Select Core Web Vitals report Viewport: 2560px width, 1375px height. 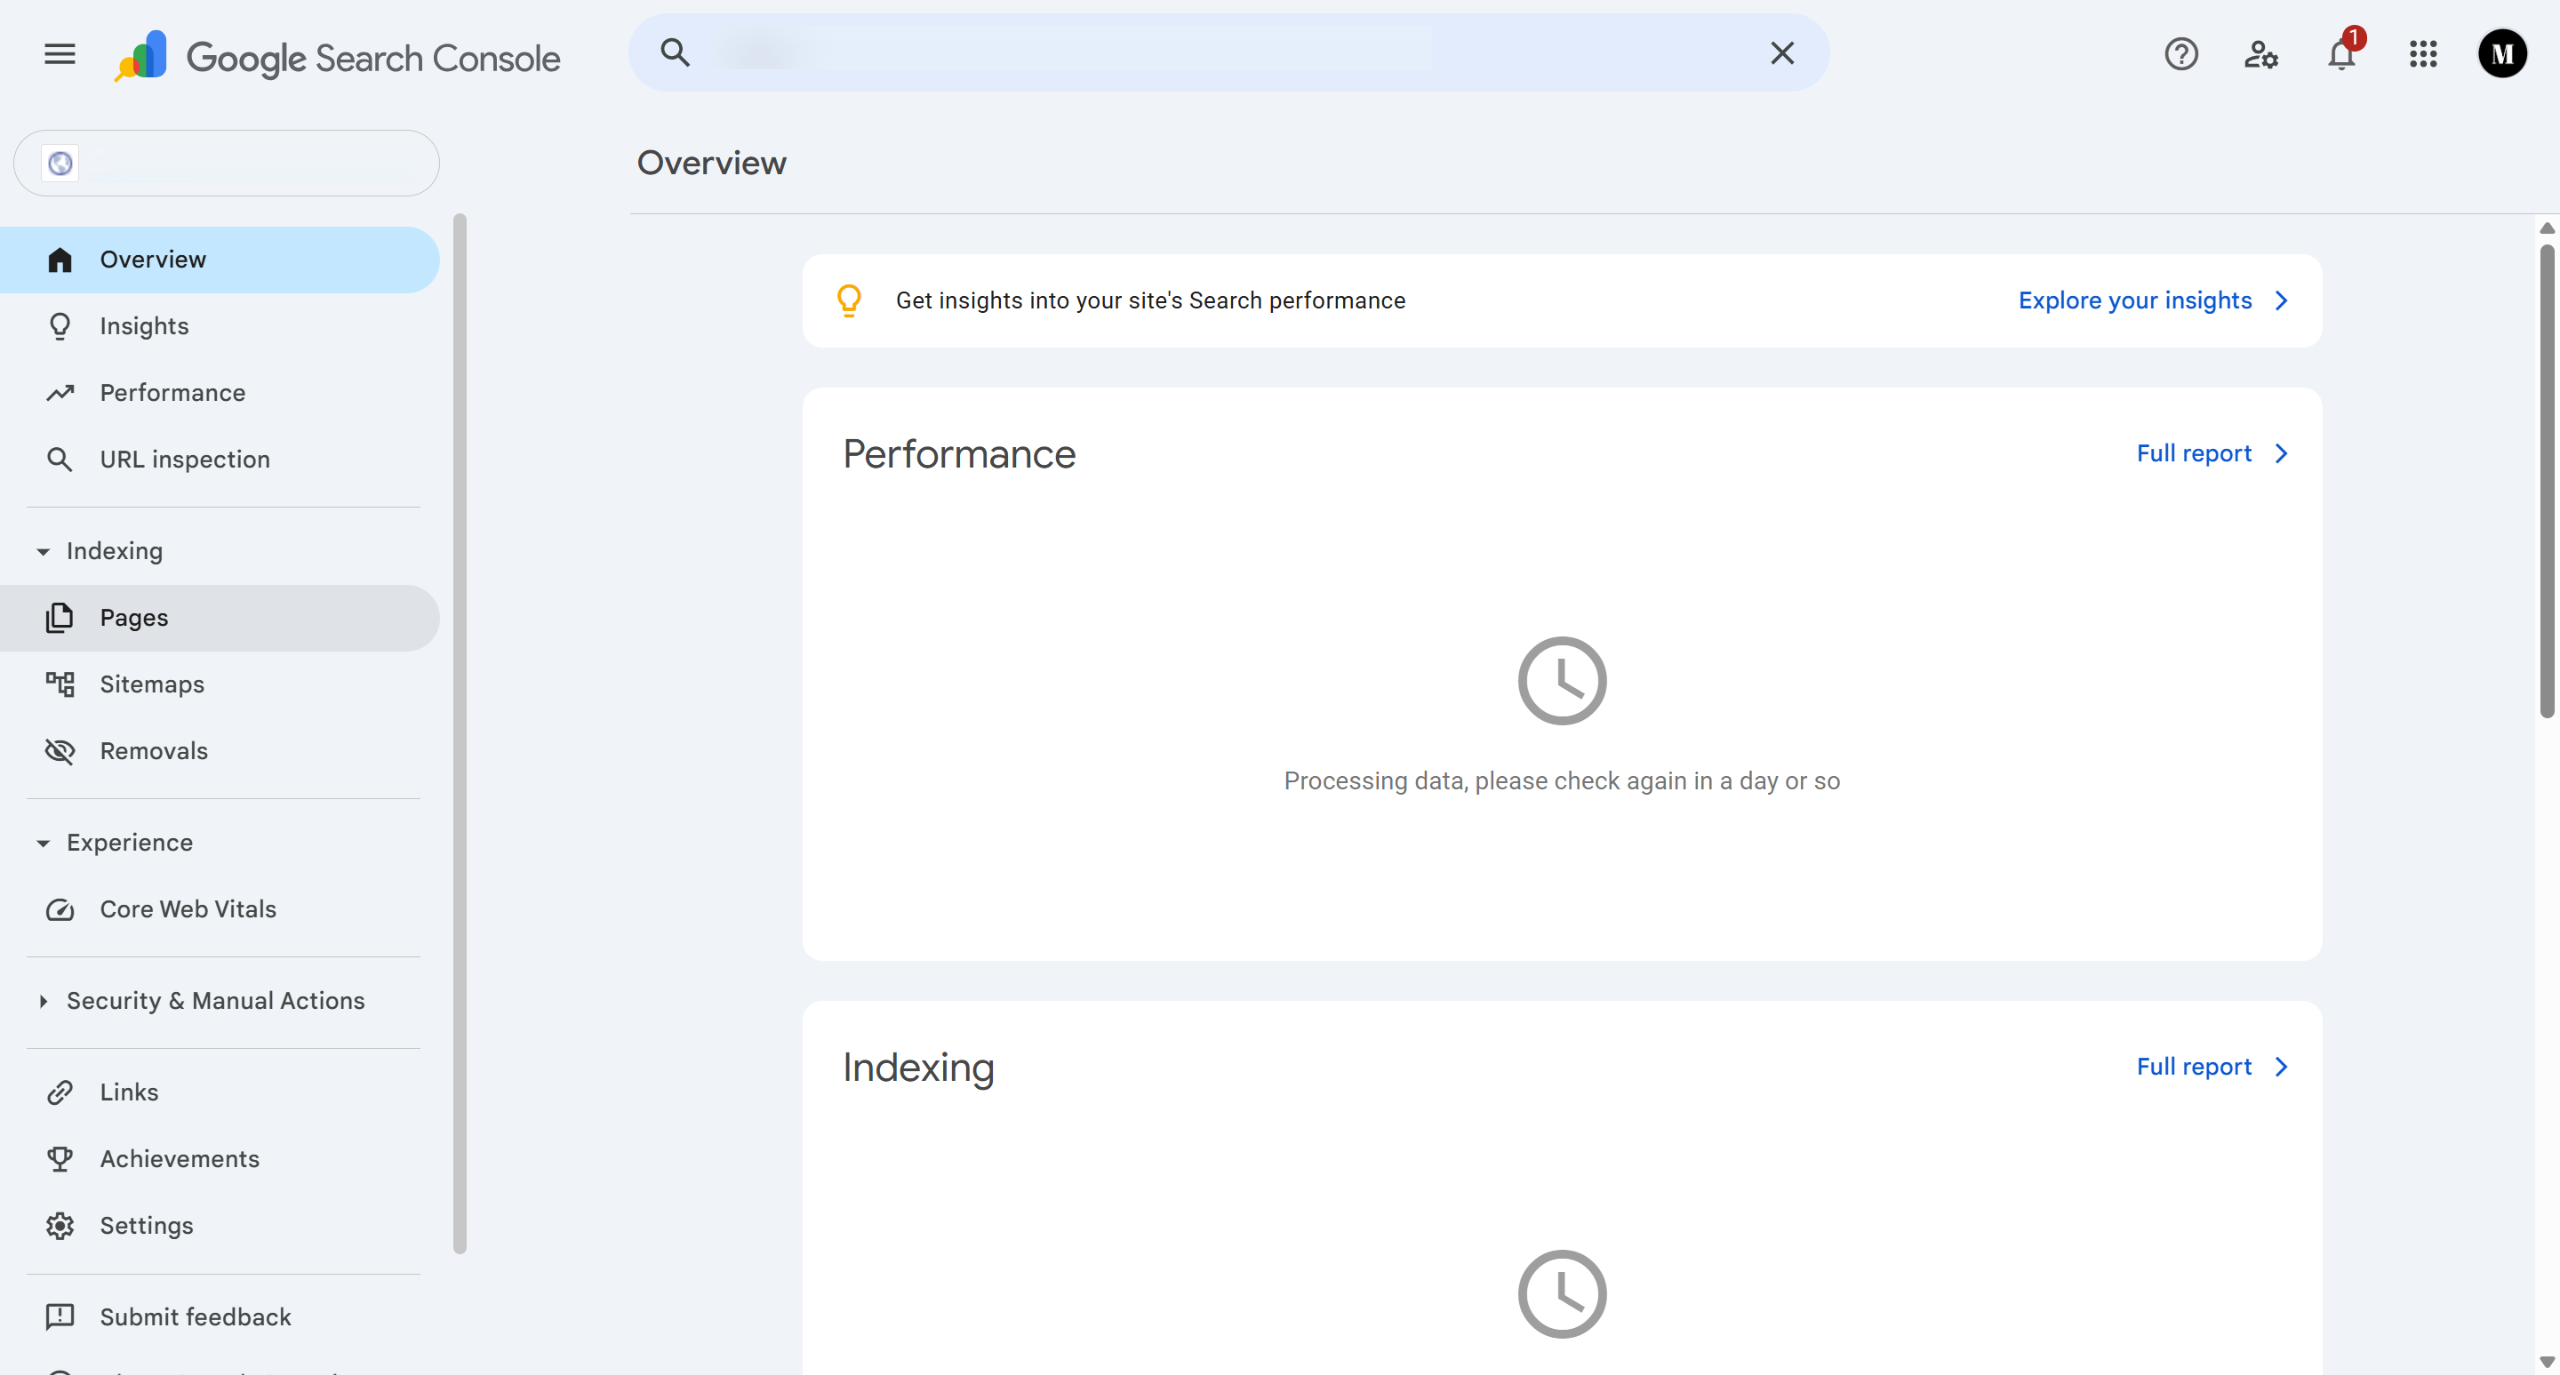tap(187, 909)
